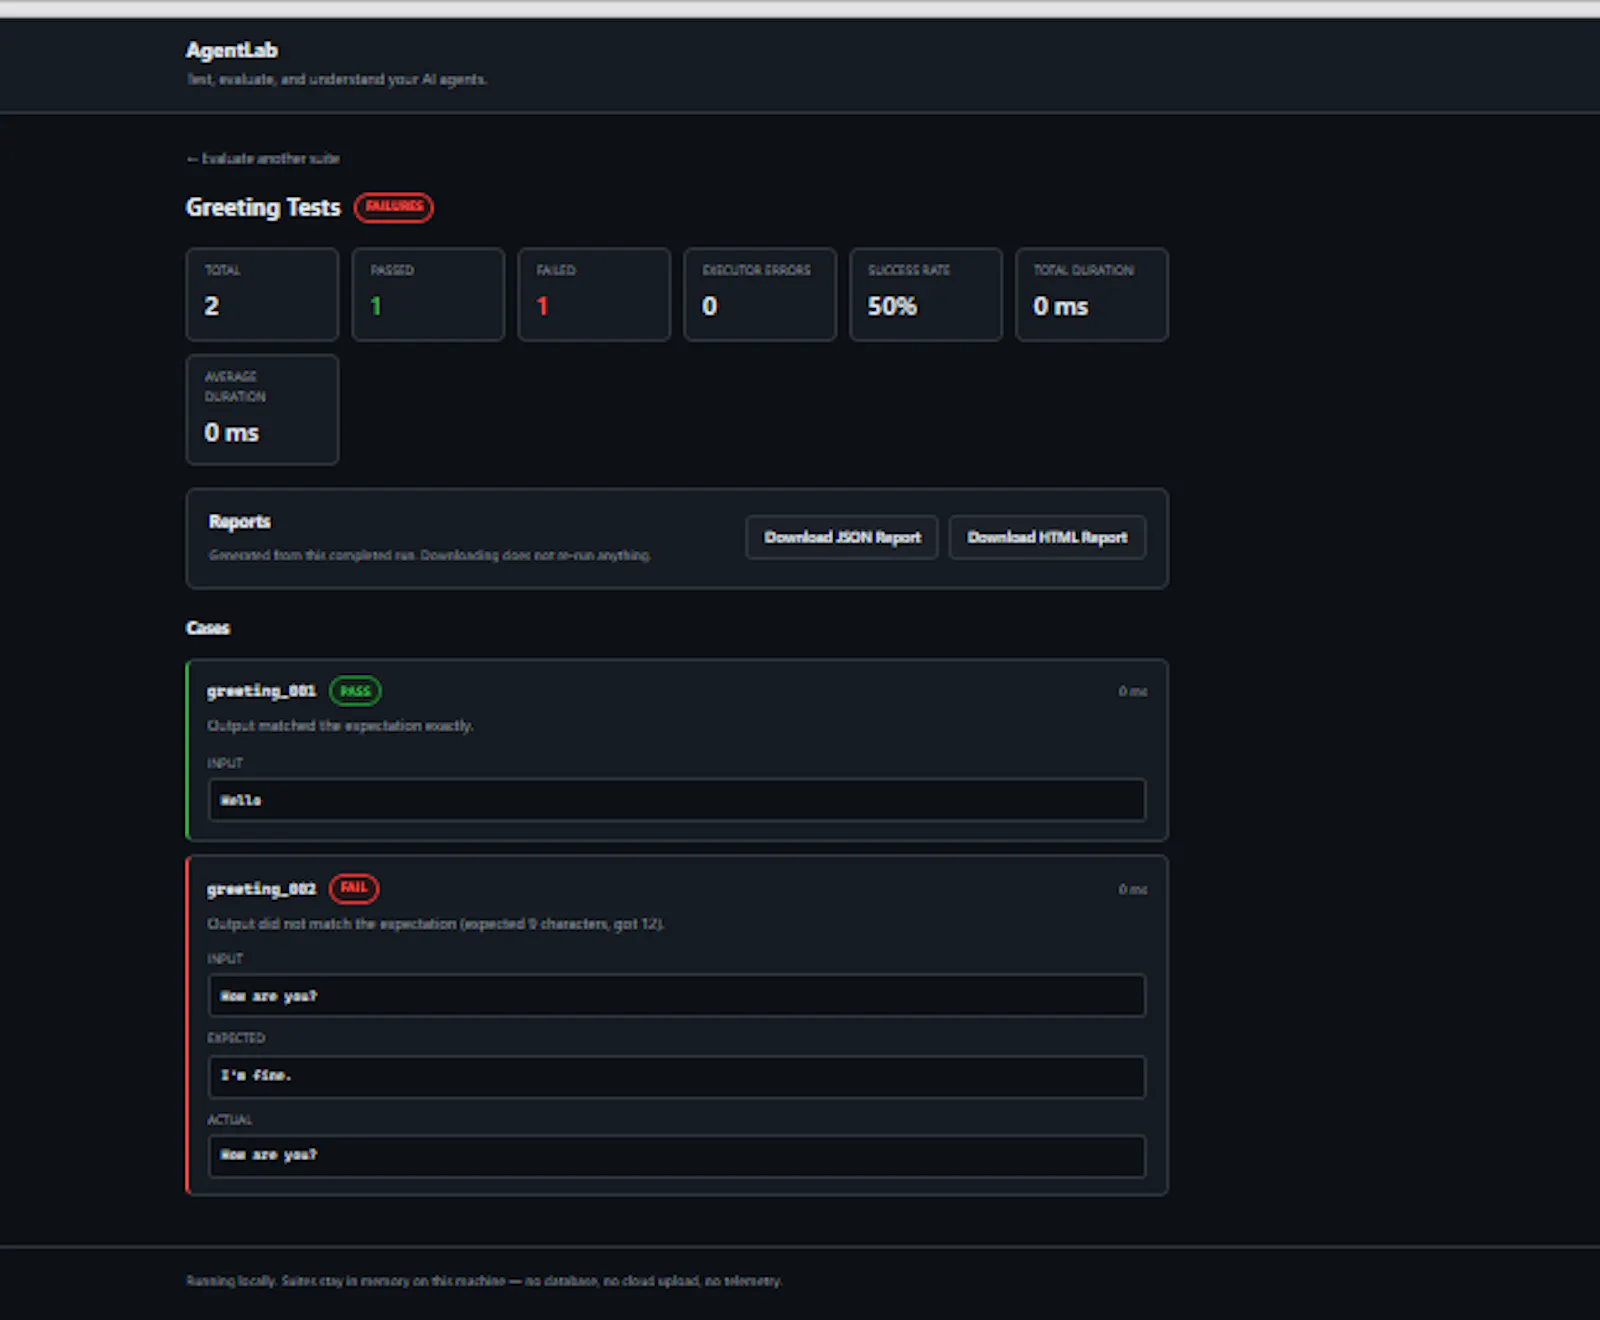The height and width of the screenshot is (1320, 1600).
Task: Click the ACTUAL label in greeting_002
Action: [x=229, y=1120]
